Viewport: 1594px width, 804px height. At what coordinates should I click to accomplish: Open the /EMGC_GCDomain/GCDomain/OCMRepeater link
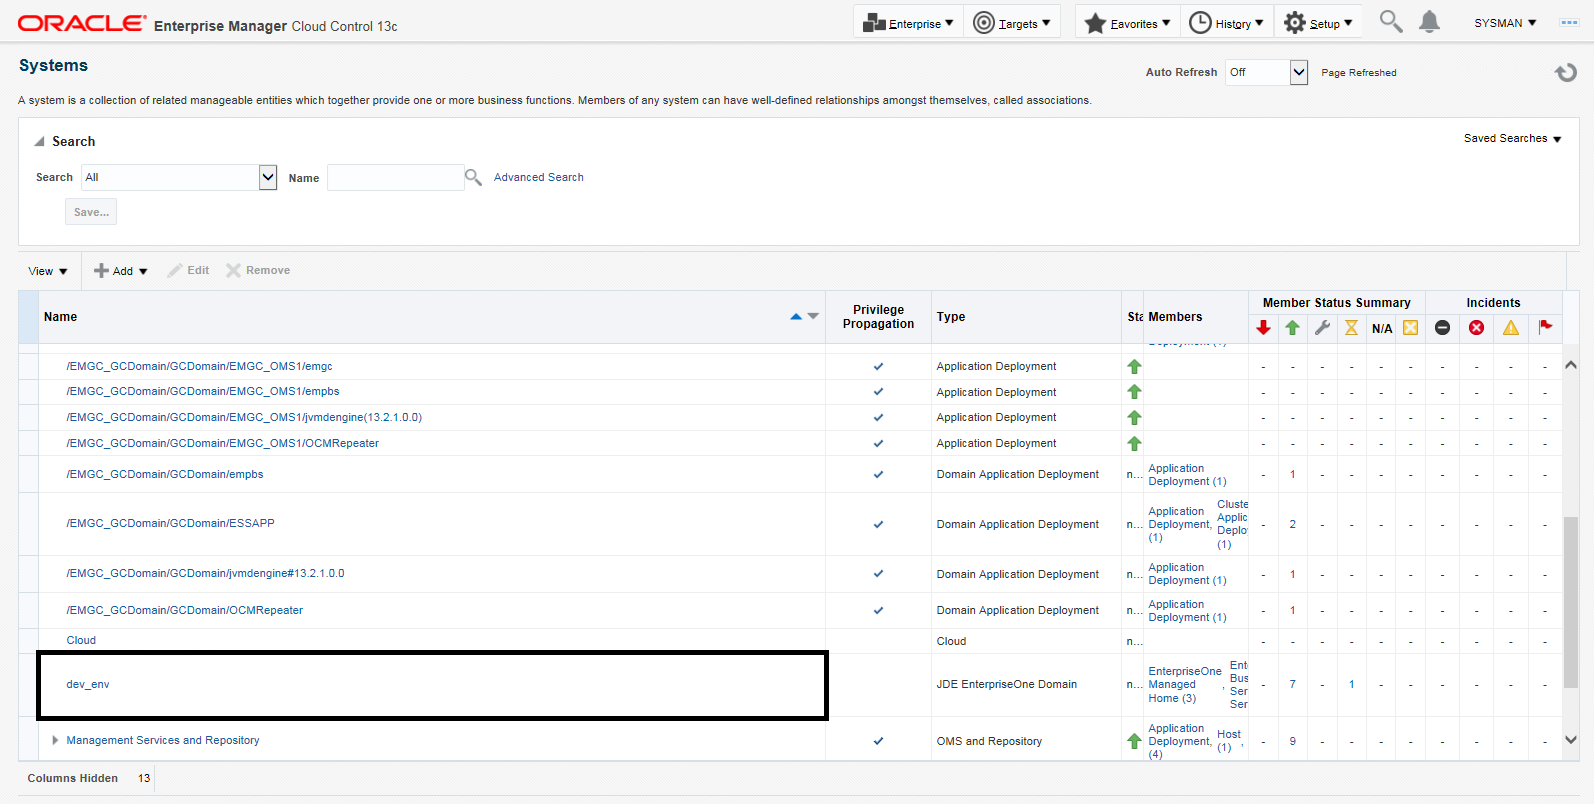click(184, 610)
